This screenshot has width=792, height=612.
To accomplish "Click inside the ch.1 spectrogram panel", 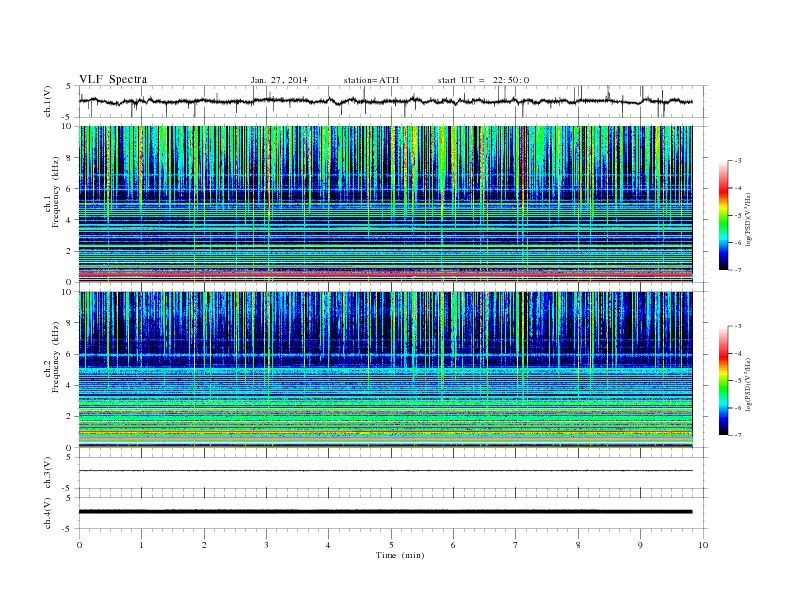I will tap(385, 204).
